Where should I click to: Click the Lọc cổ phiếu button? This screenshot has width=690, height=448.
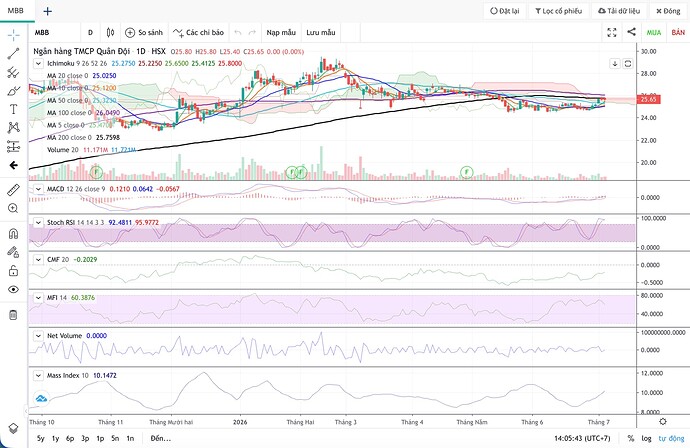coord(558,11)
